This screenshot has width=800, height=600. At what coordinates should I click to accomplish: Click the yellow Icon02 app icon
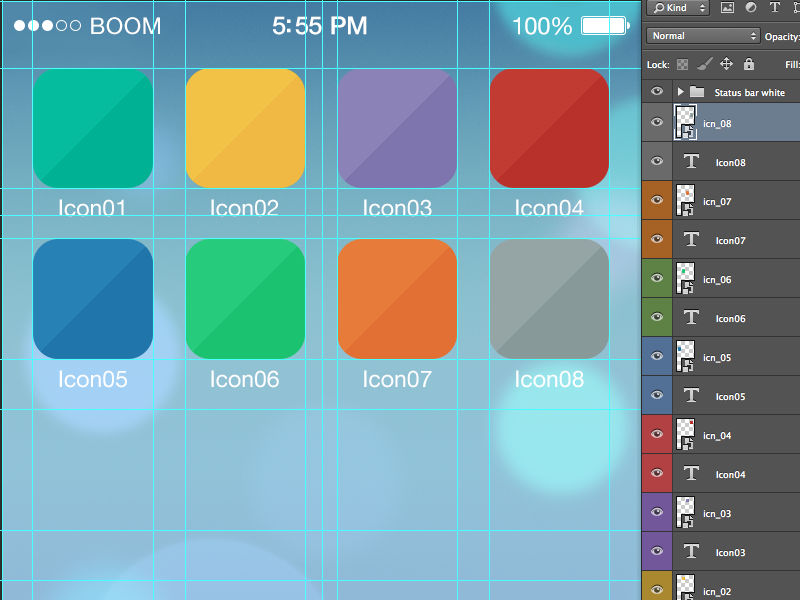pyautogui.click(x=245, y=129)
